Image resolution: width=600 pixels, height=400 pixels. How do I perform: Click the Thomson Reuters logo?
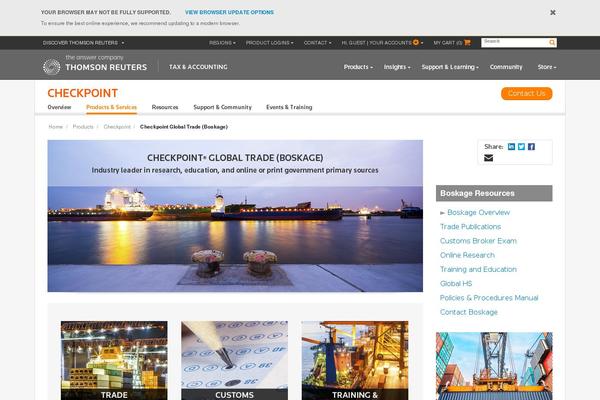pyautogui.click(x=95, y=66)
